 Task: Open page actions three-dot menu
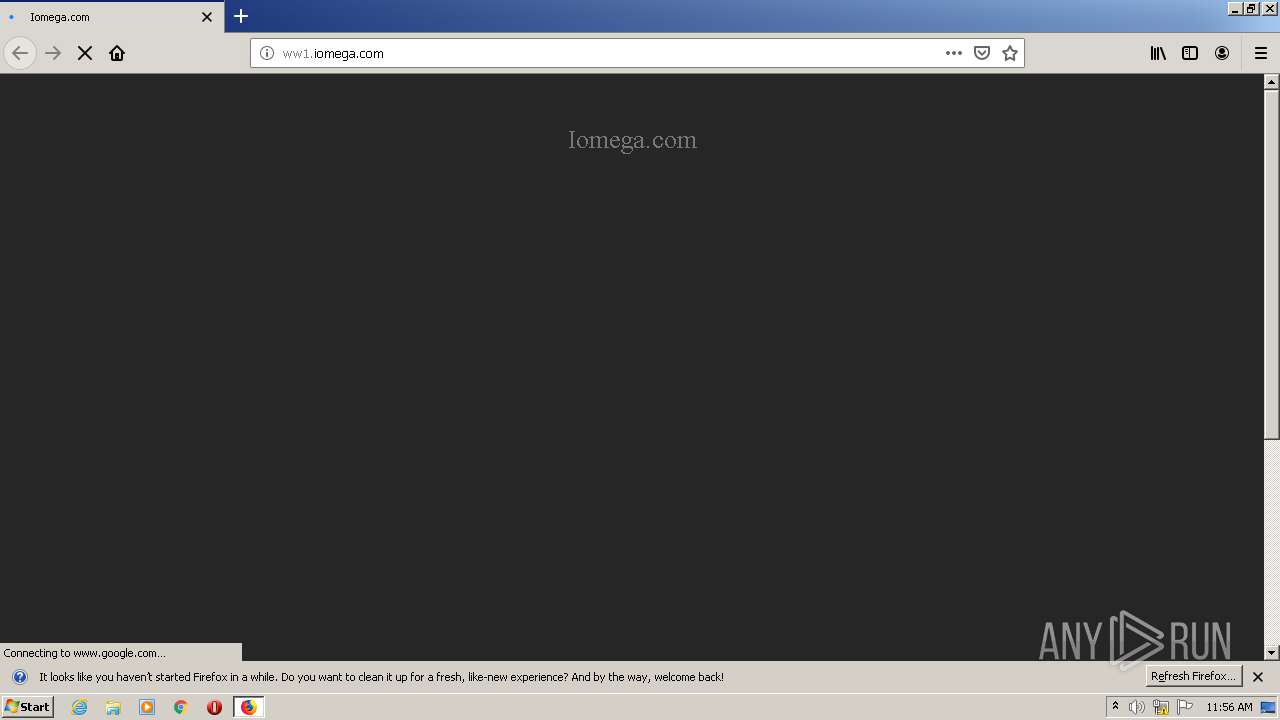point(954,53)
